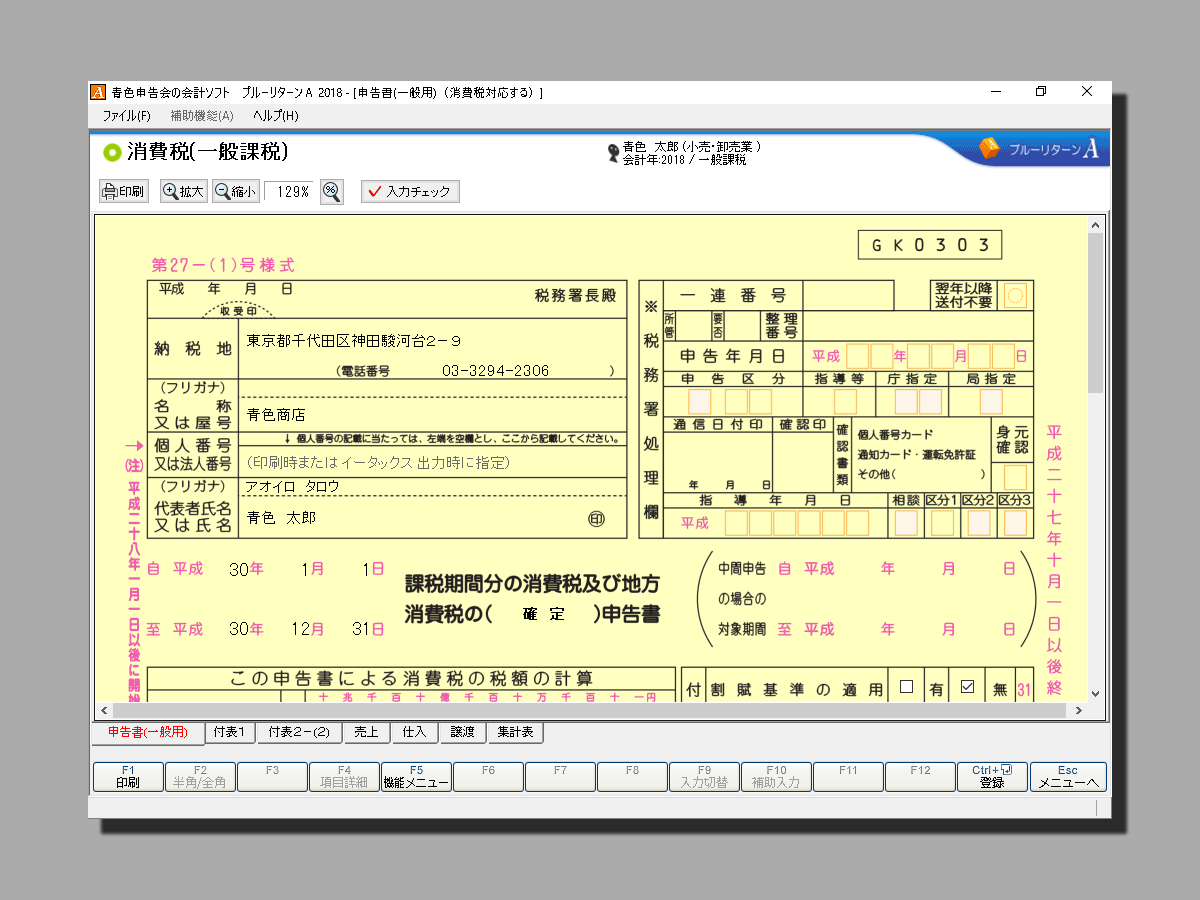The image size is (1200, 900).
Task: Click the 129% zoom percentage field
Action: pos(290,192)
